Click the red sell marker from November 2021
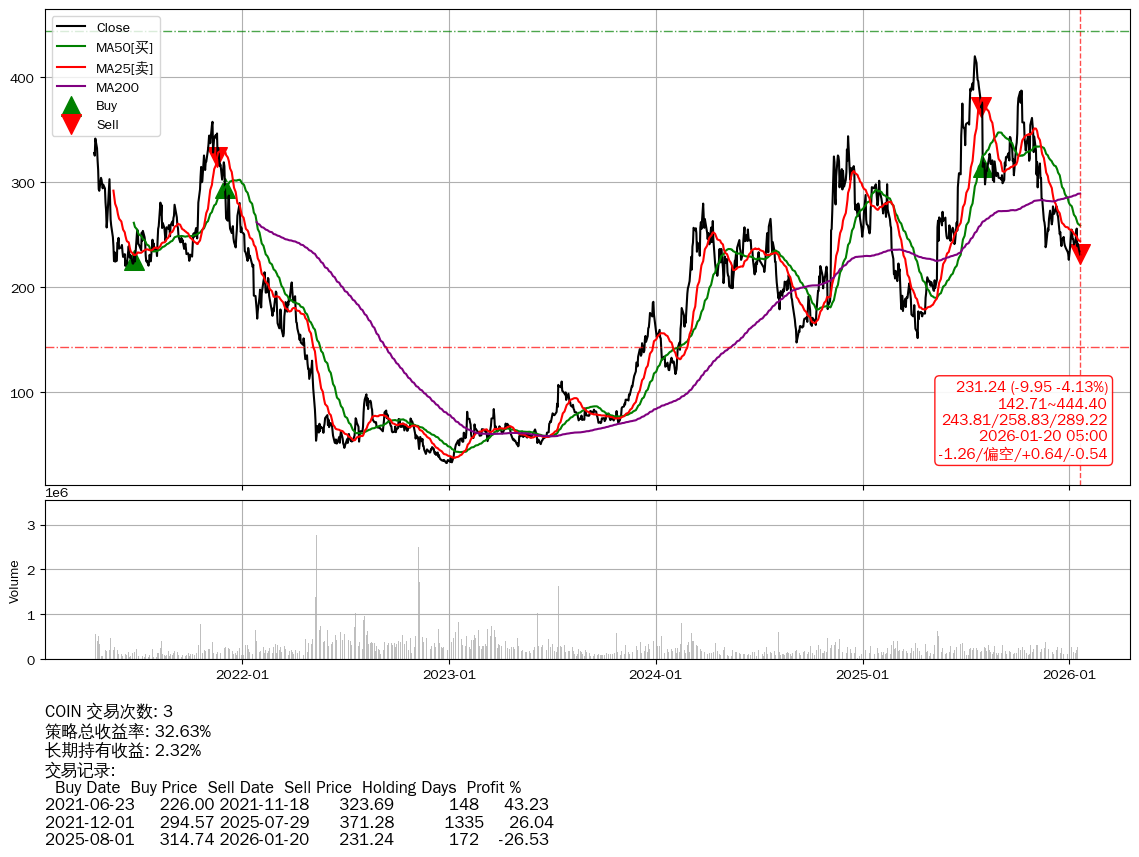The width and height of the screenshot is (1139, 857). 217,157
